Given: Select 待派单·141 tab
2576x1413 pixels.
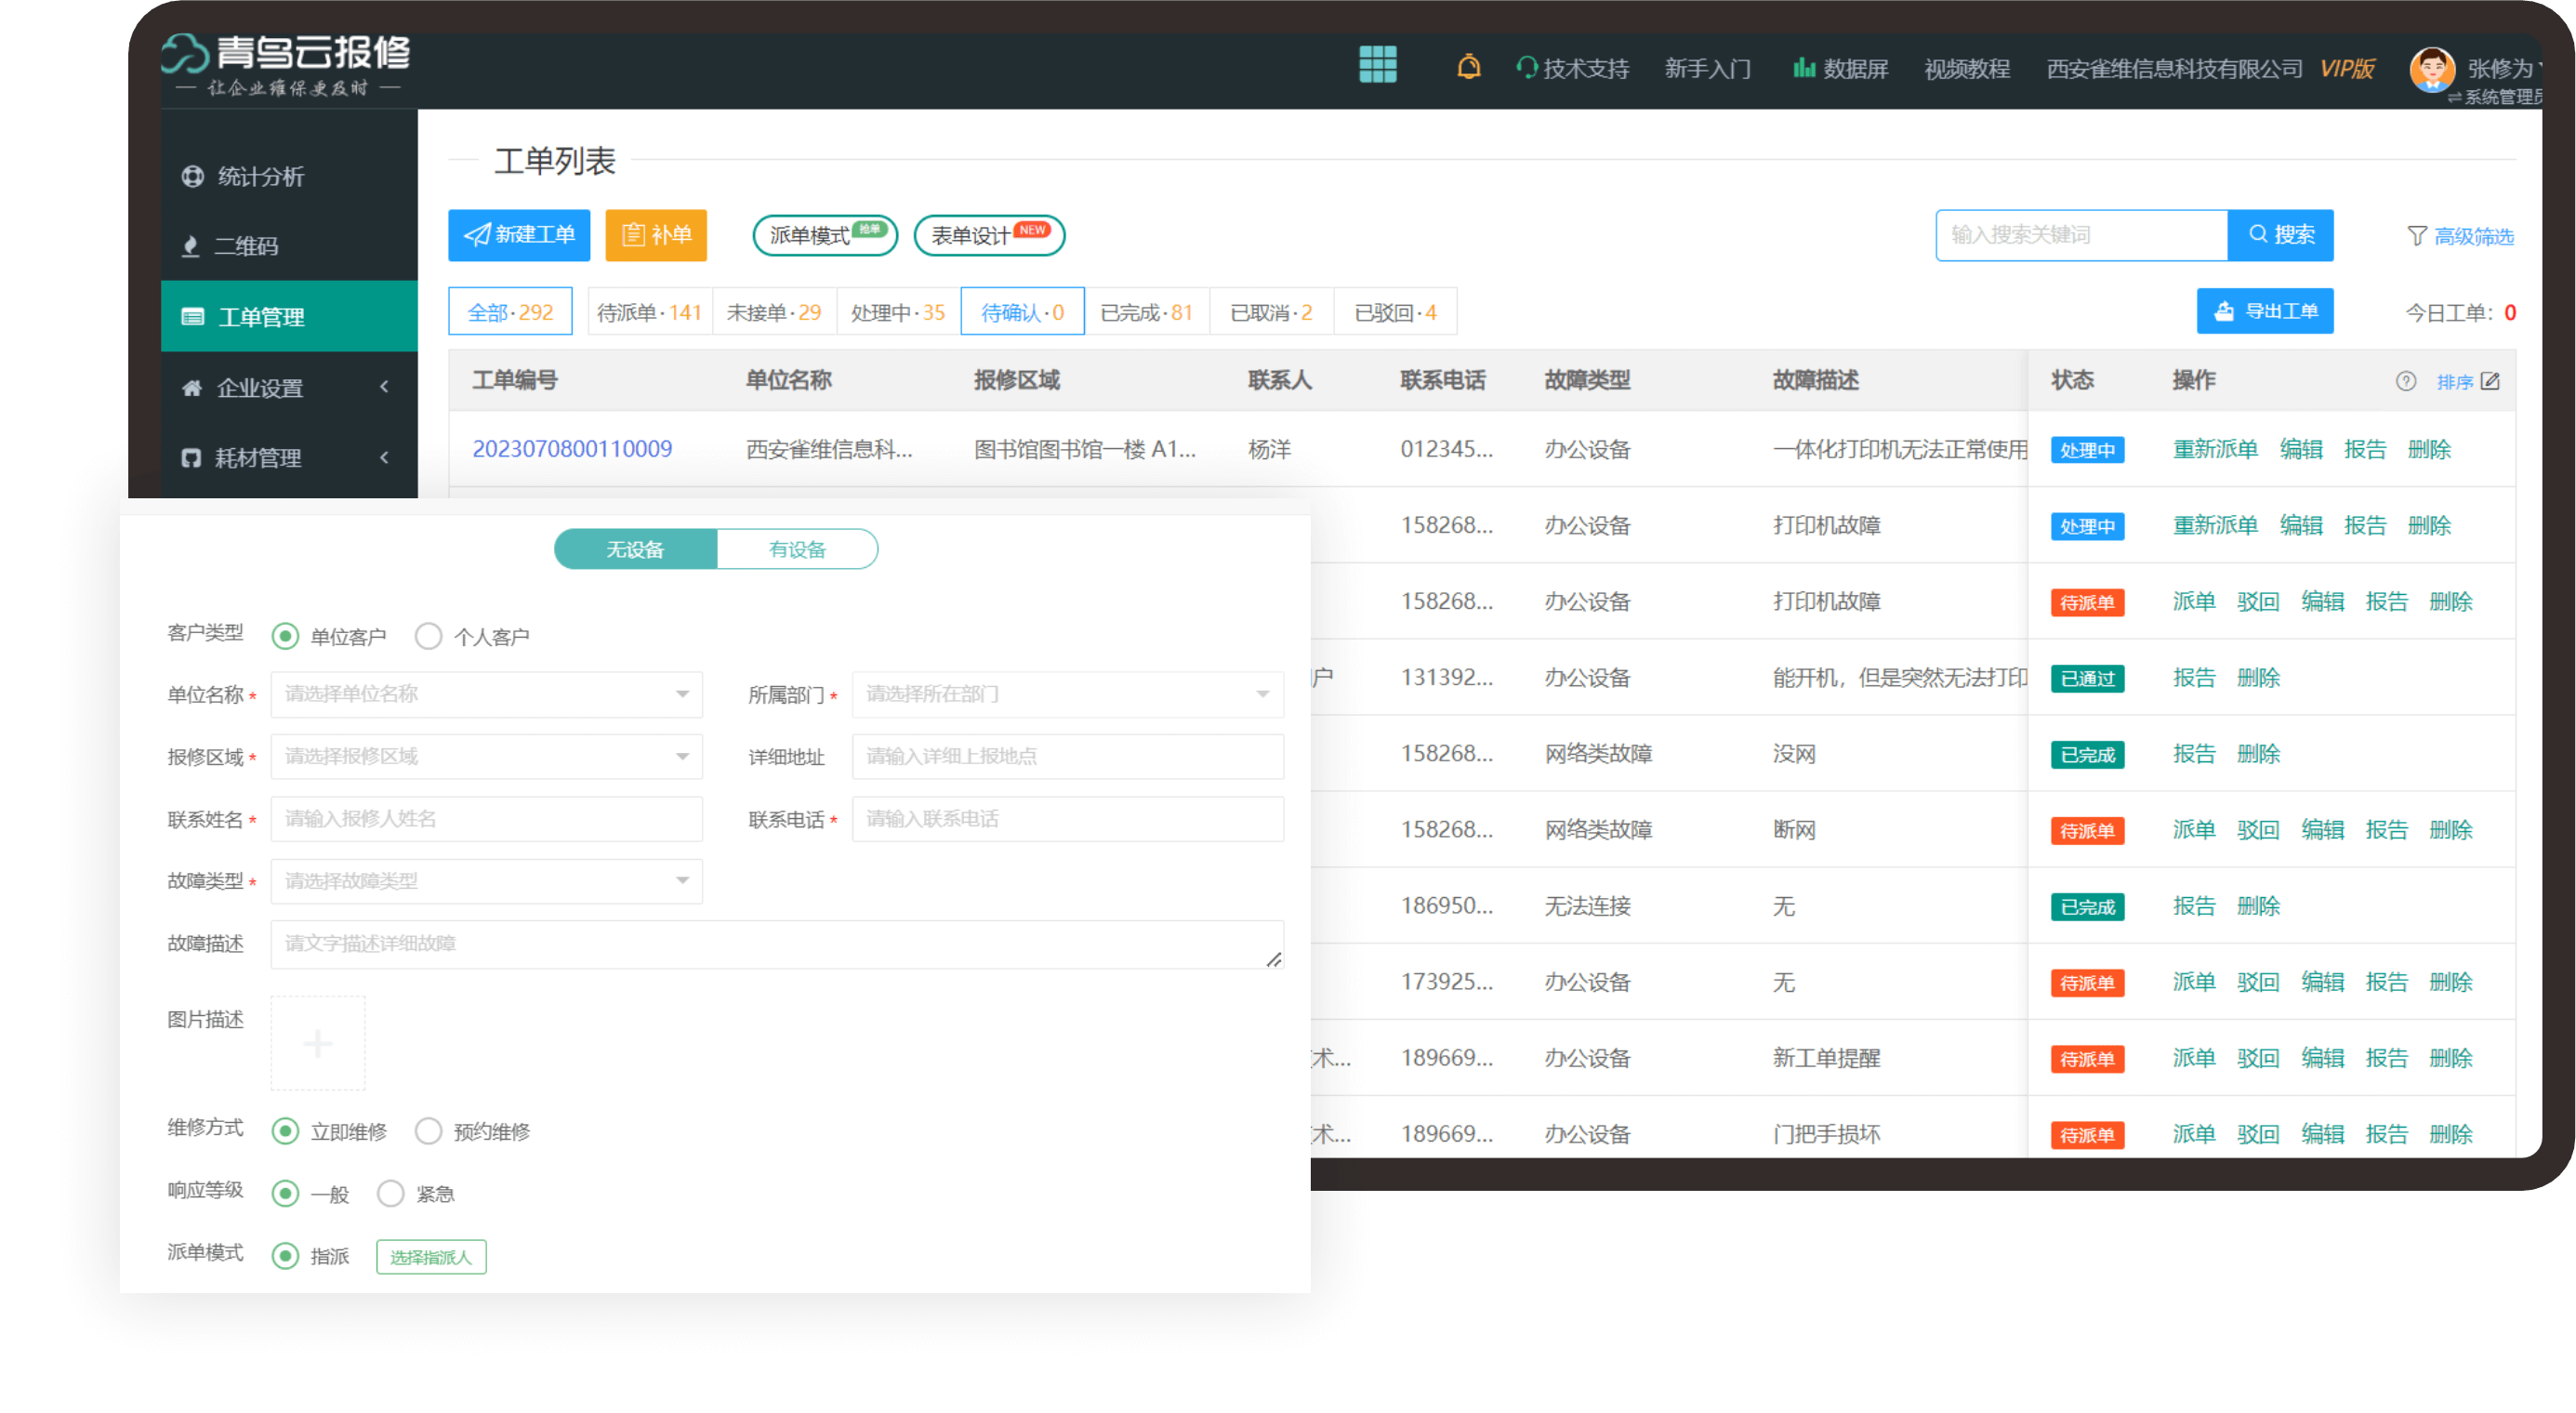Looking at the screenshot, I should click(x=649, y=312).
